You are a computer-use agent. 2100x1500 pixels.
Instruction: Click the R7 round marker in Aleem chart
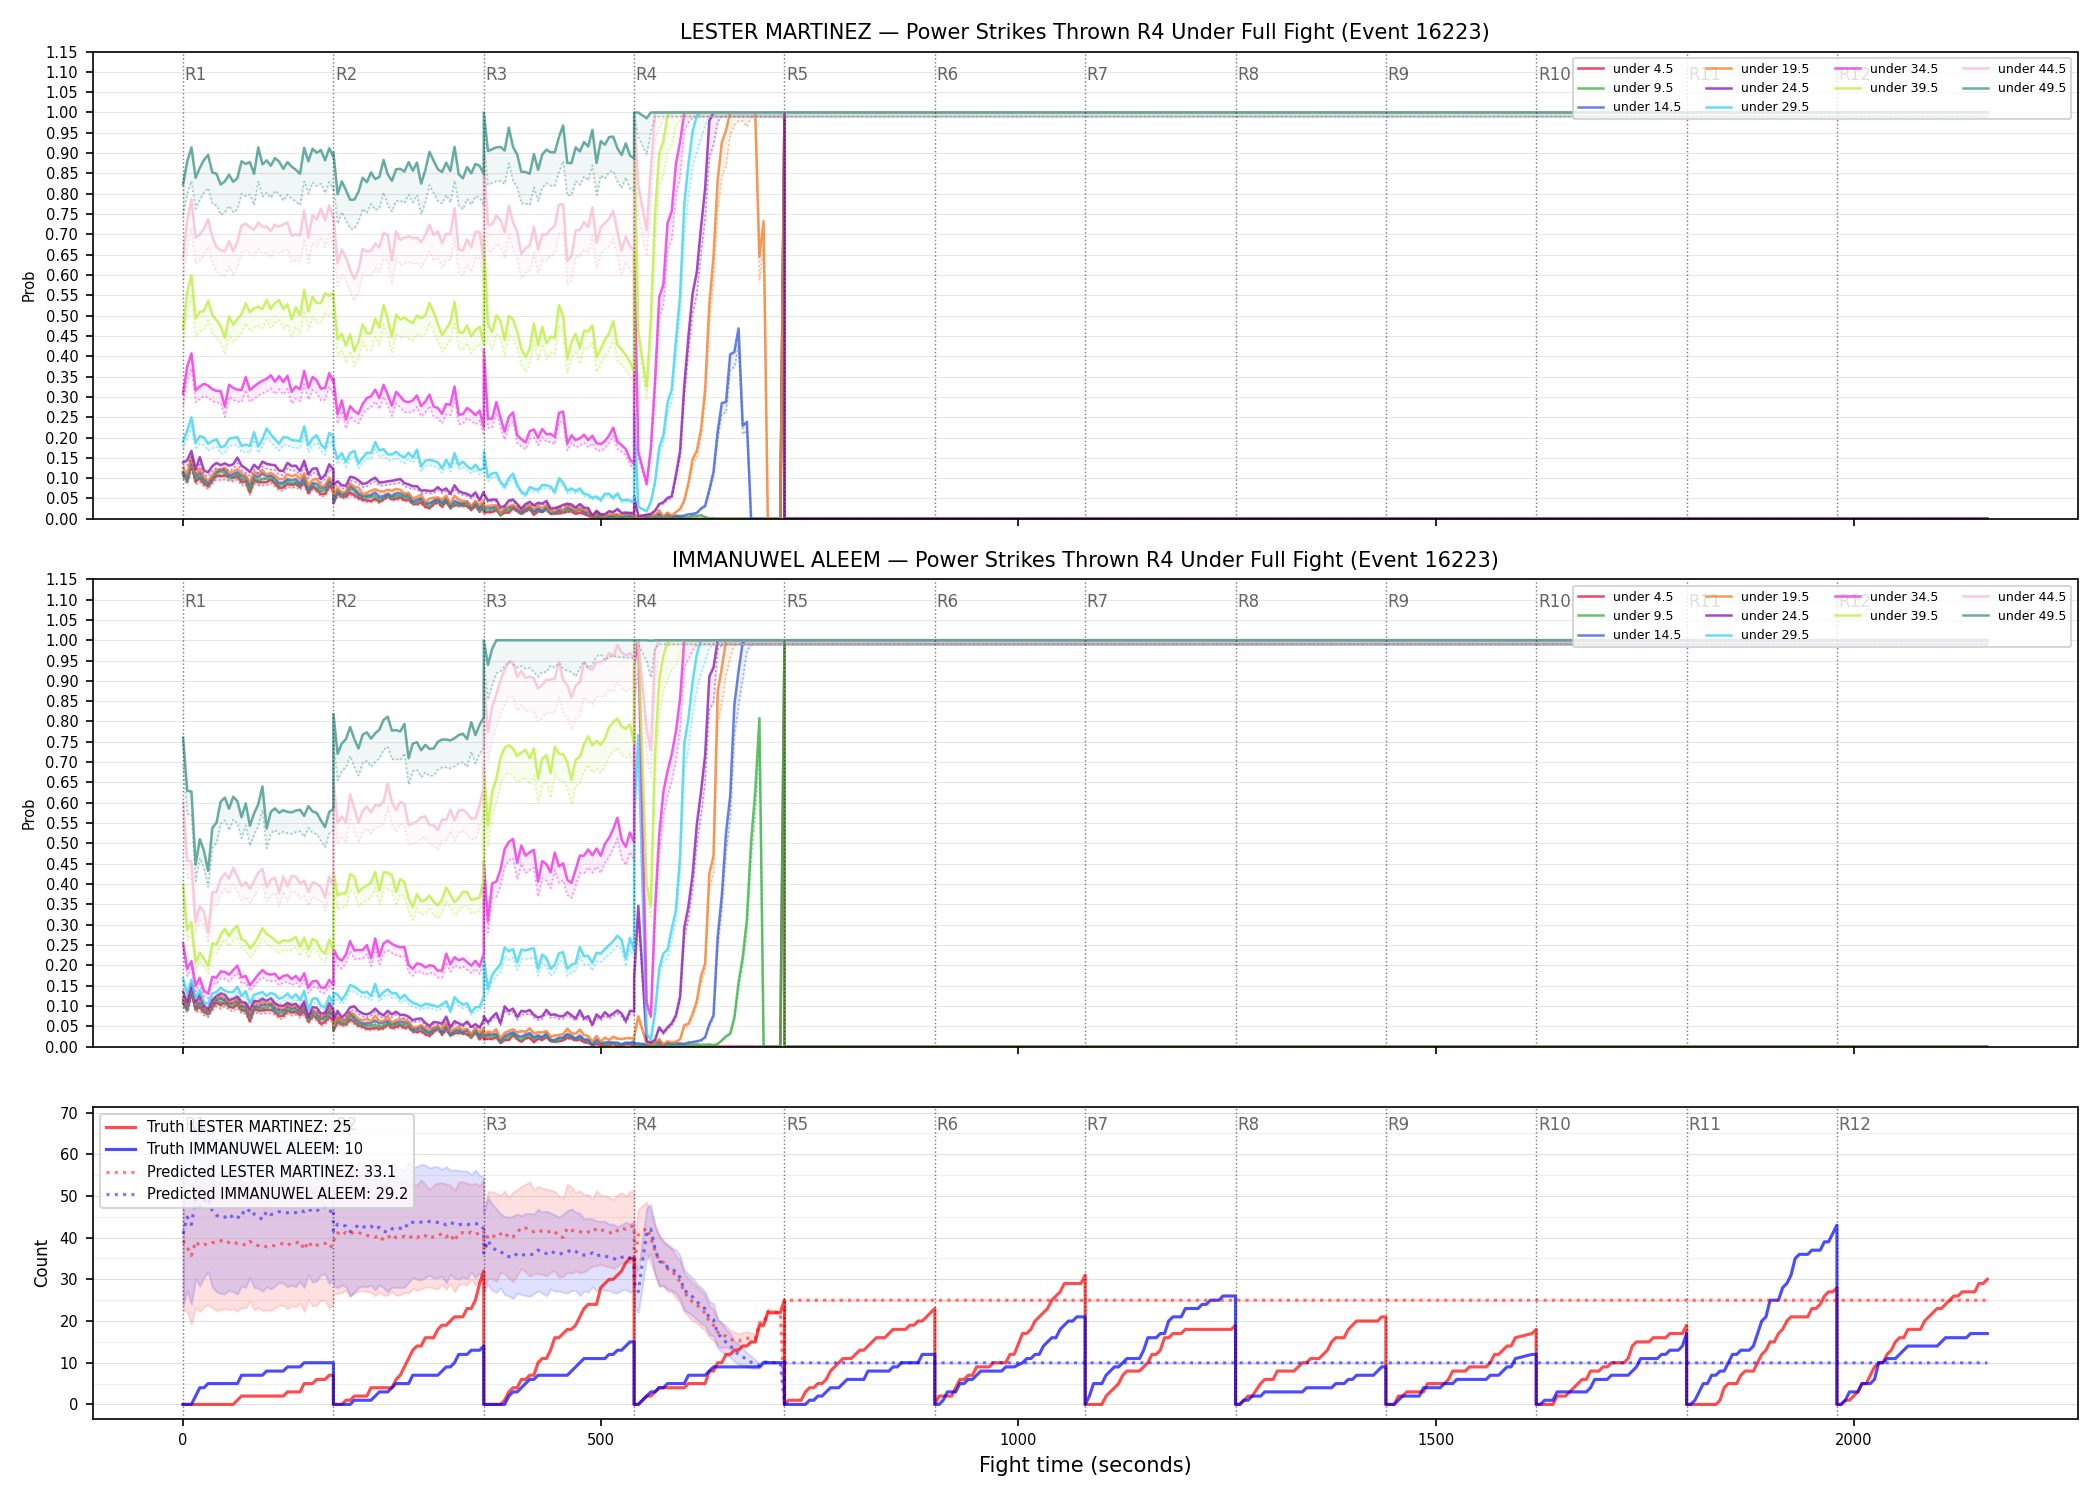[1098, 601]
